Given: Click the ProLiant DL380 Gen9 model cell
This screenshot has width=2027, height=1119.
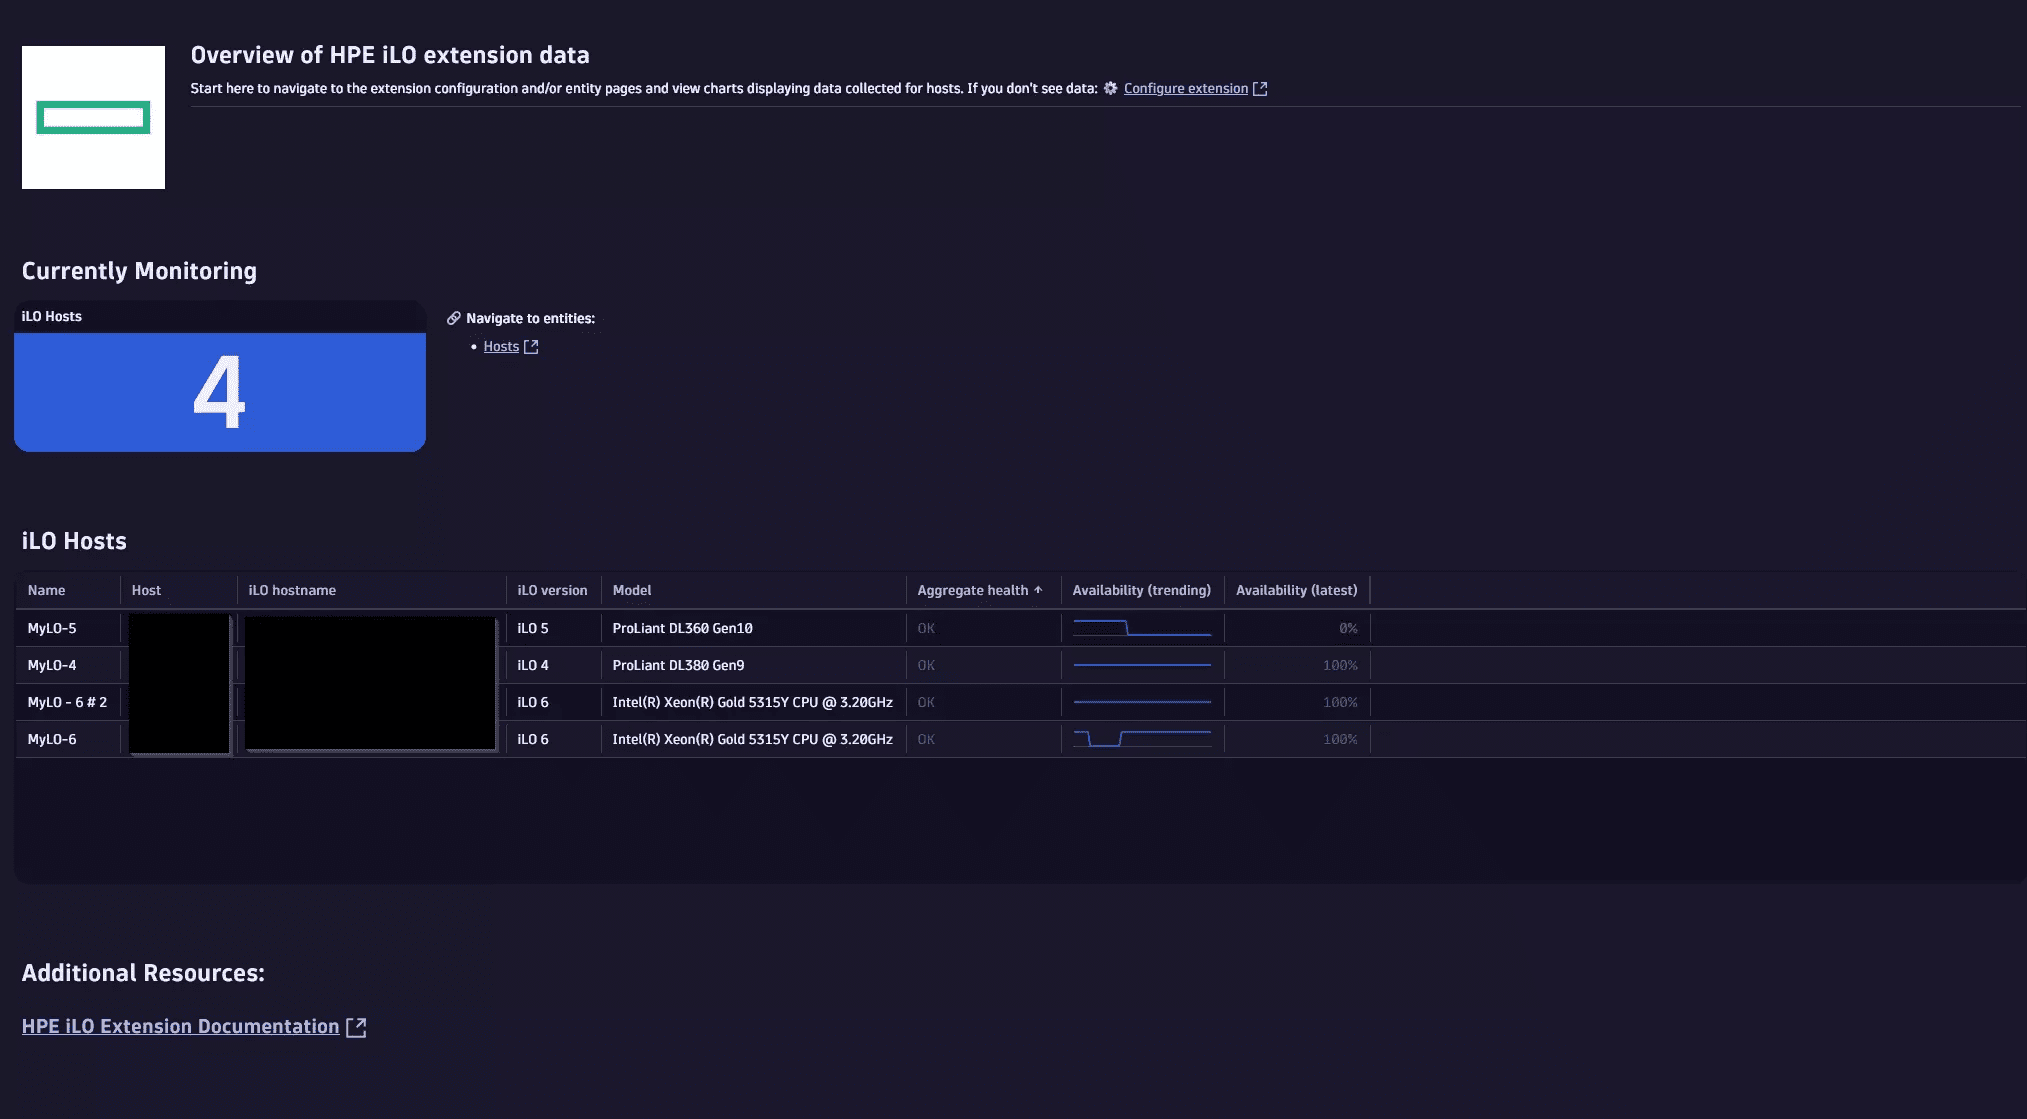Looking at the screenshot, I should point(678,665).
